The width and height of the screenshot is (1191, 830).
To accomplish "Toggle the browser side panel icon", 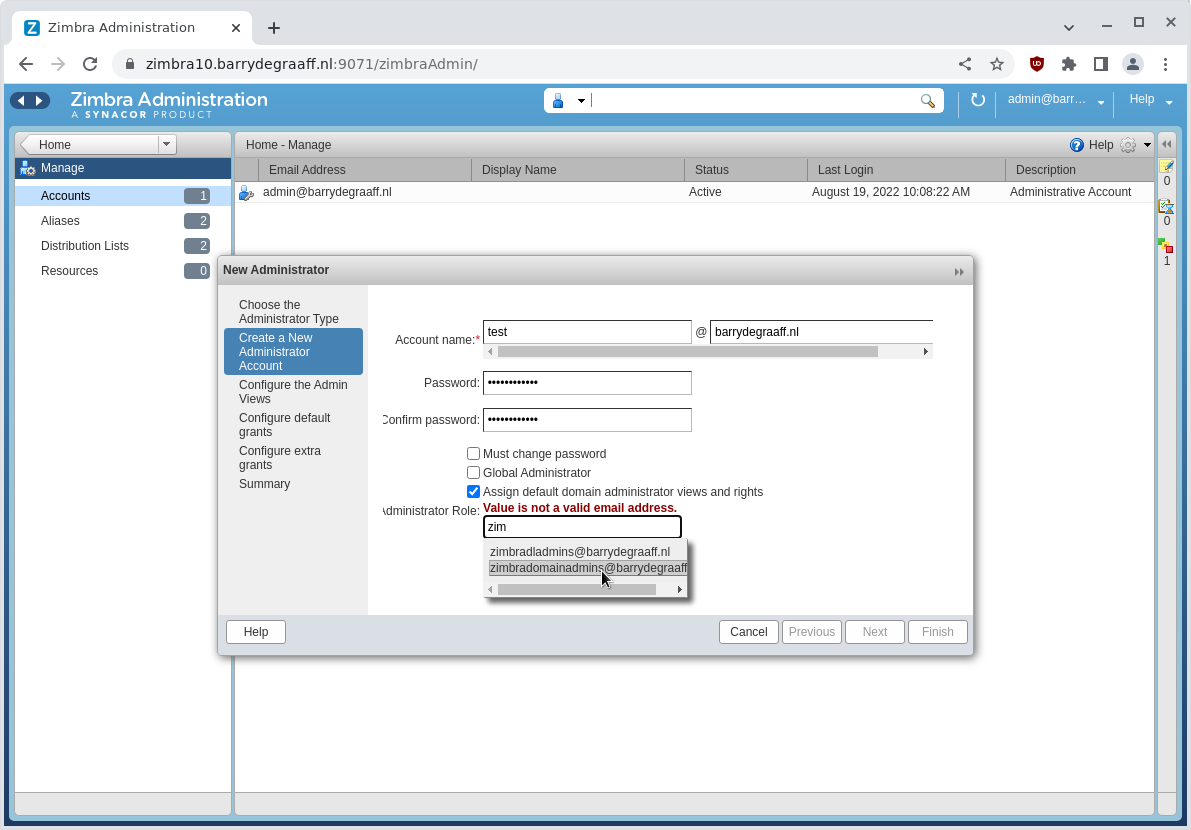I will [1101, 64].
